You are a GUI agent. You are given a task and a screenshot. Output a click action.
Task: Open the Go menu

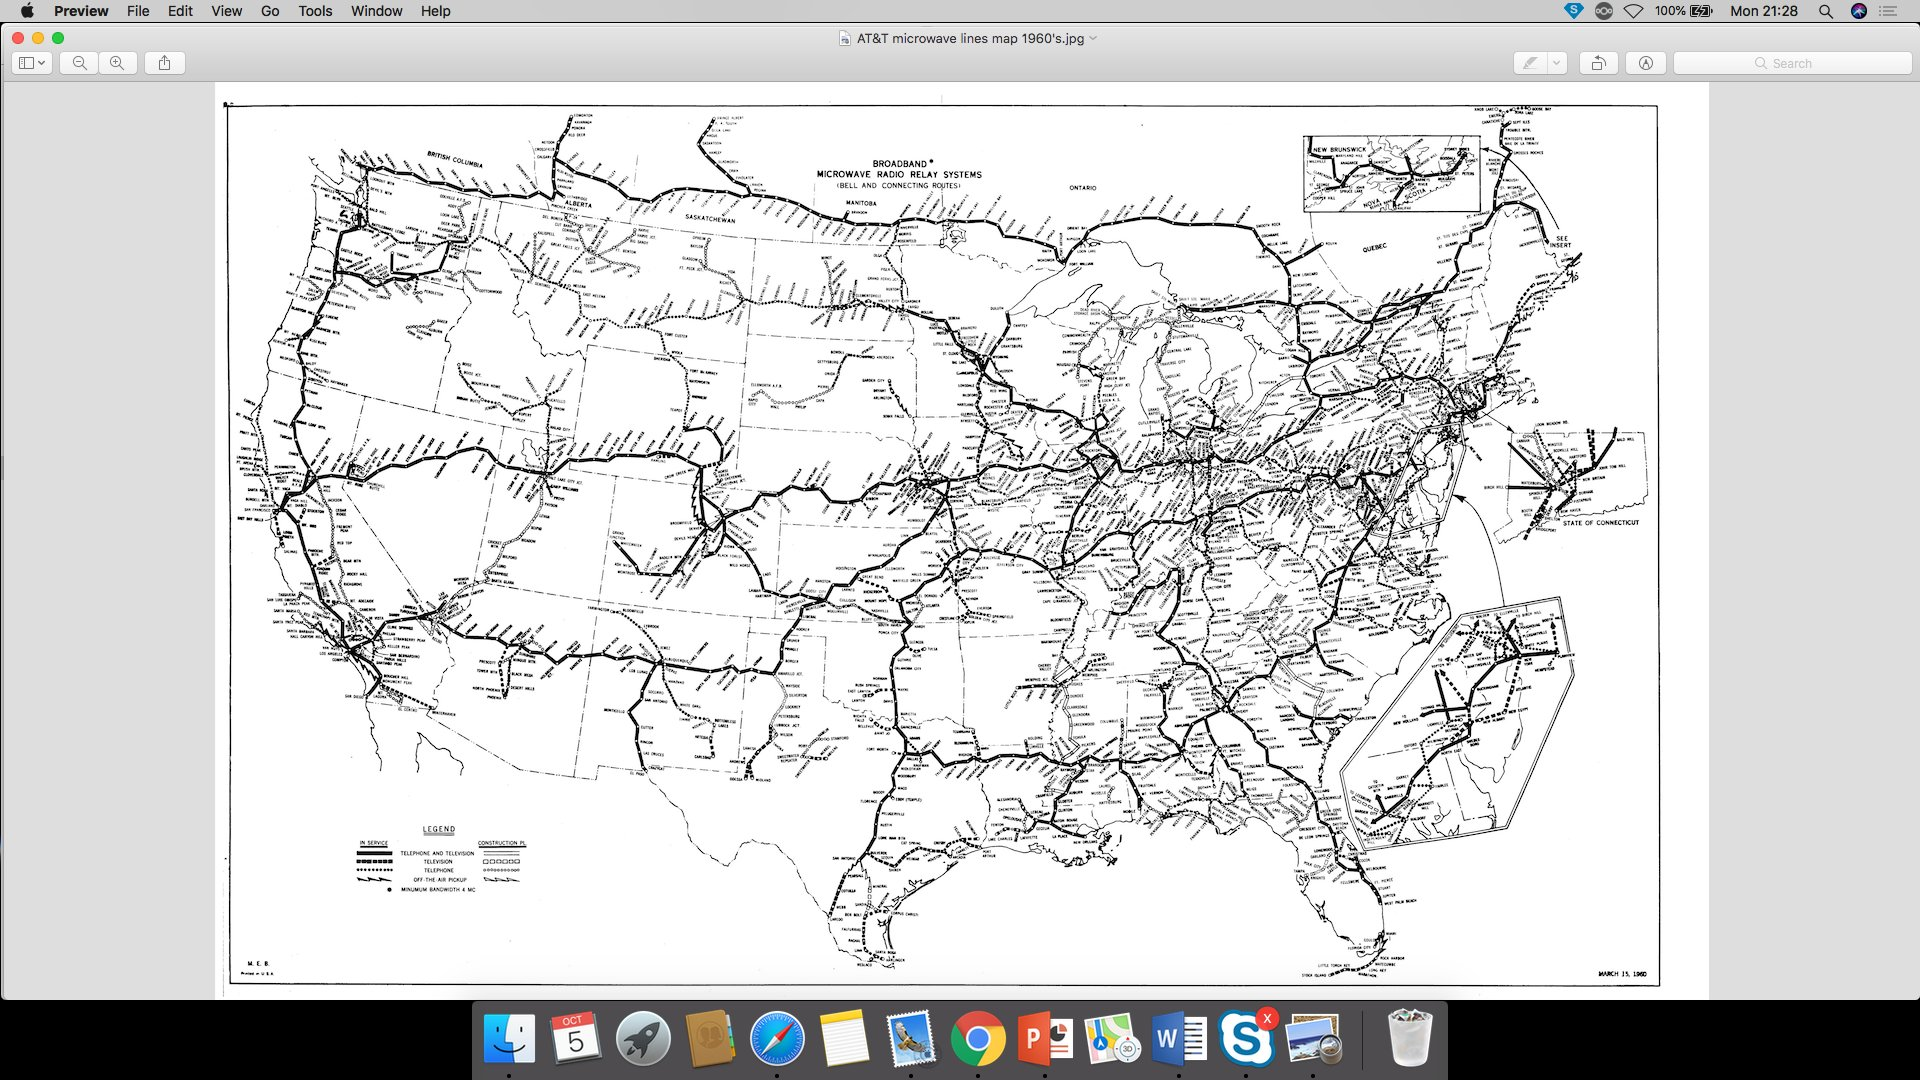tap(270, 11)
